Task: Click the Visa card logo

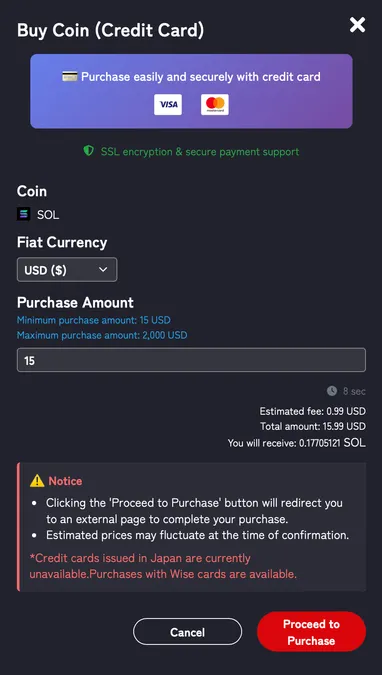Action: click(x=168, y=105)
